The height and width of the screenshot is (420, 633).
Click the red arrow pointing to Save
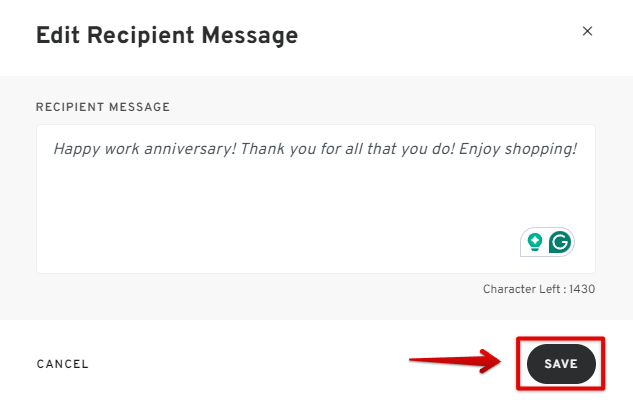coord(455,360)
